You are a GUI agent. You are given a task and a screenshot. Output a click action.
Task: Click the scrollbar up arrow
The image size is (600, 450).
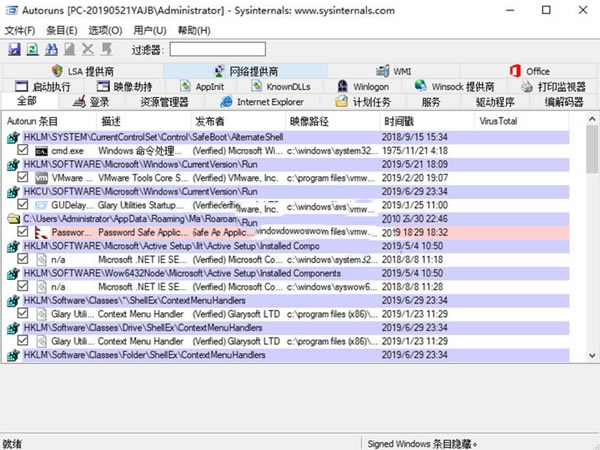point(592,119)
